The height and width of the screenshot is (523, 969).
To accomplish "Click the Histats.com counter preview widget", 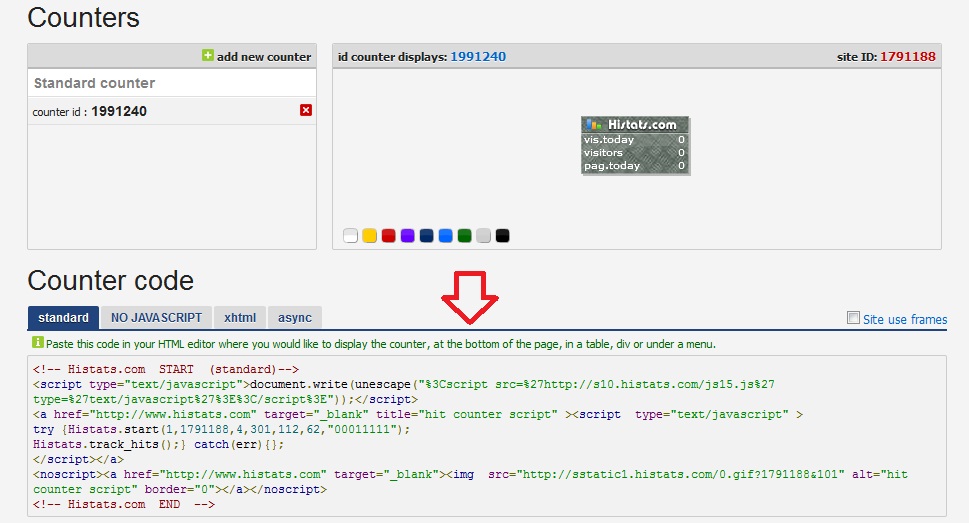I will click(x=635, y=145).
